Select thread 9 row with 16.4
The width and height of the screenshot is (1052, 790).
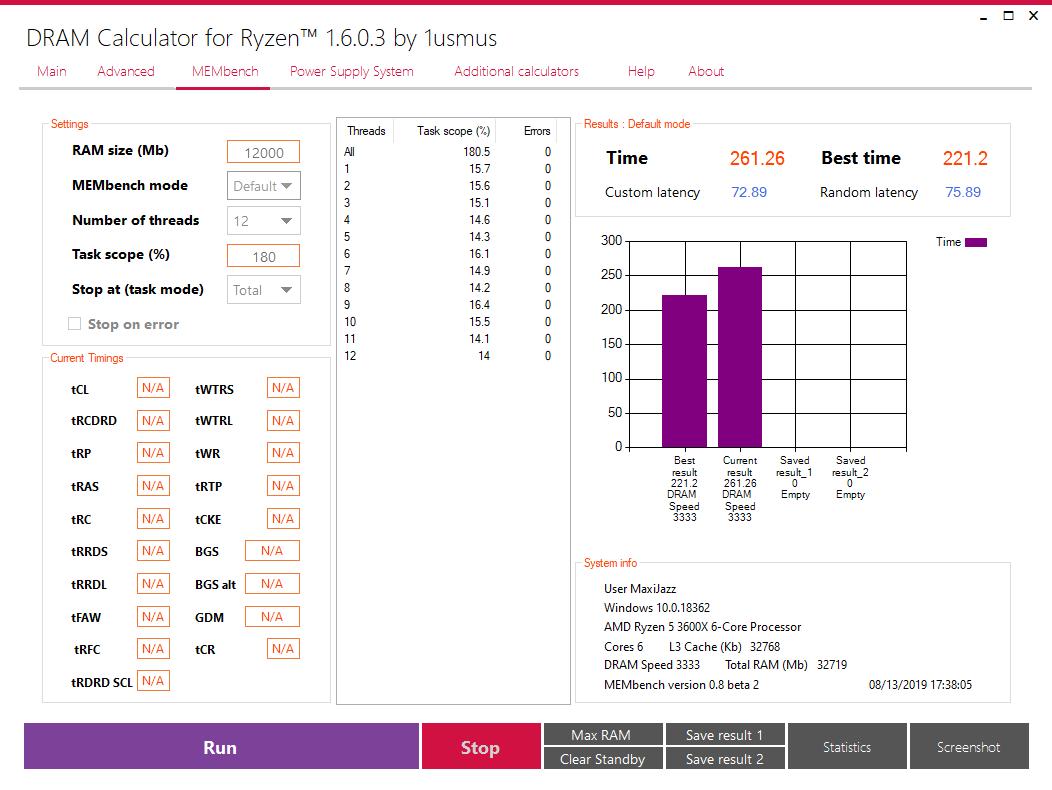[x=448, y=305]
